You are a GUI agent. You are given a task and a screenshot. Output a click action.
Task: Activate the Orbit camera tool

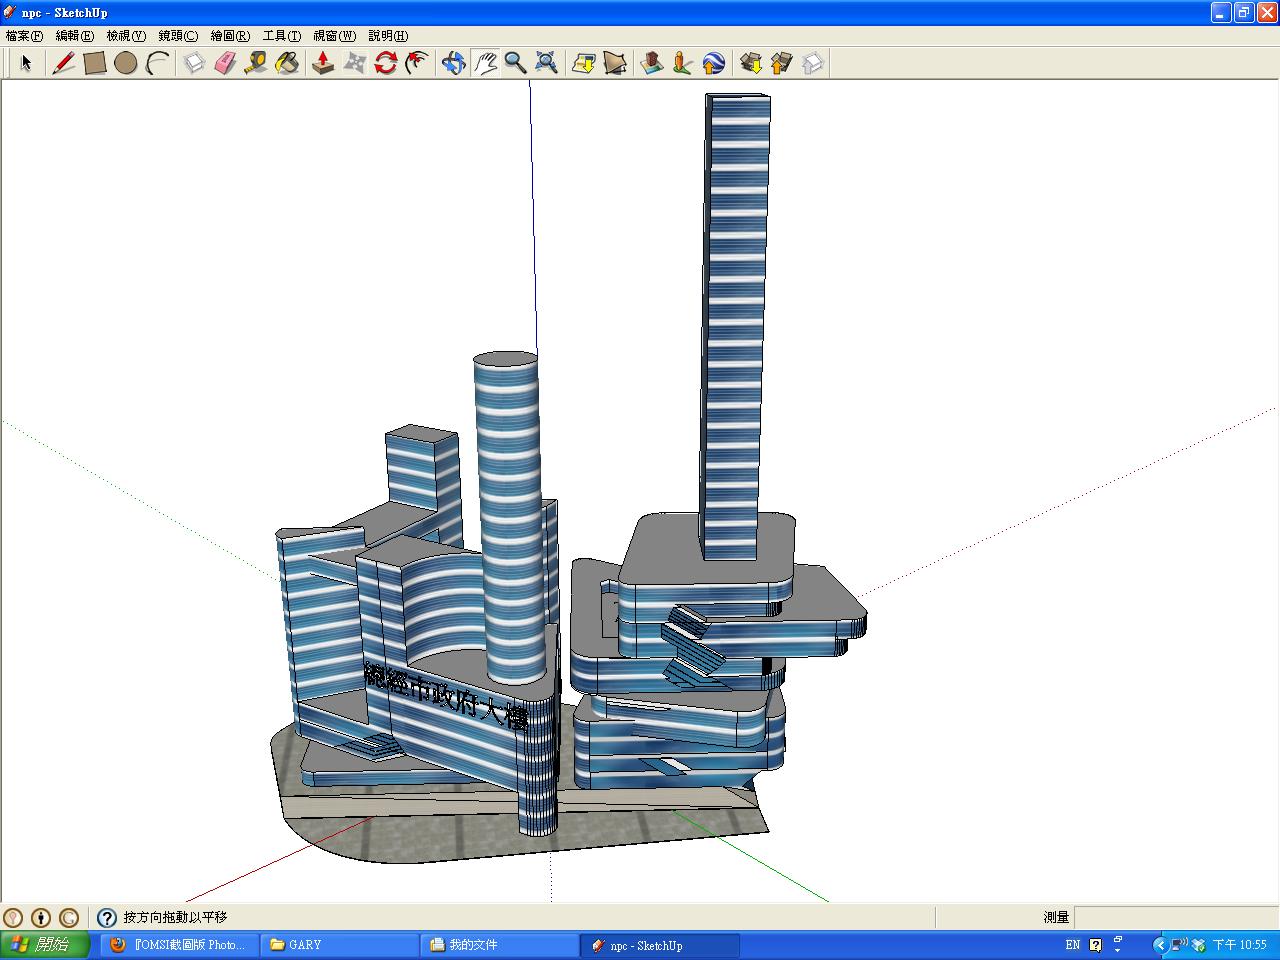[x=454, y=63]
